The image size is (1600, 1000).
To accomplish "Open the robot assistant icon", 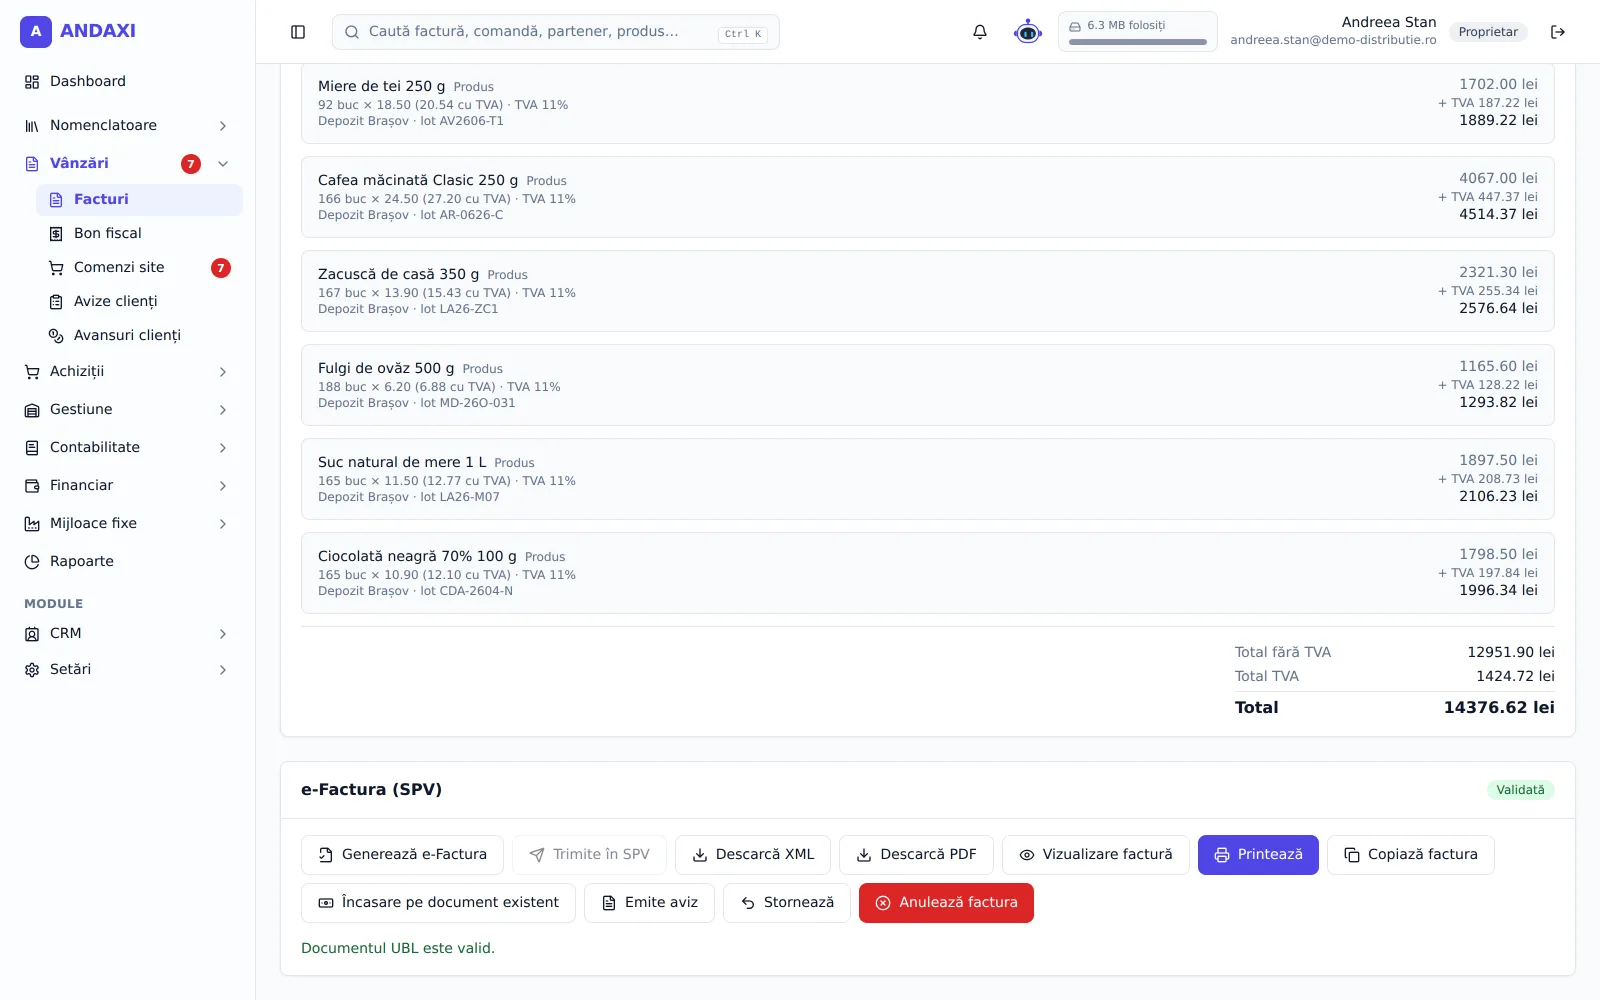I will [x=1028, y=32].
